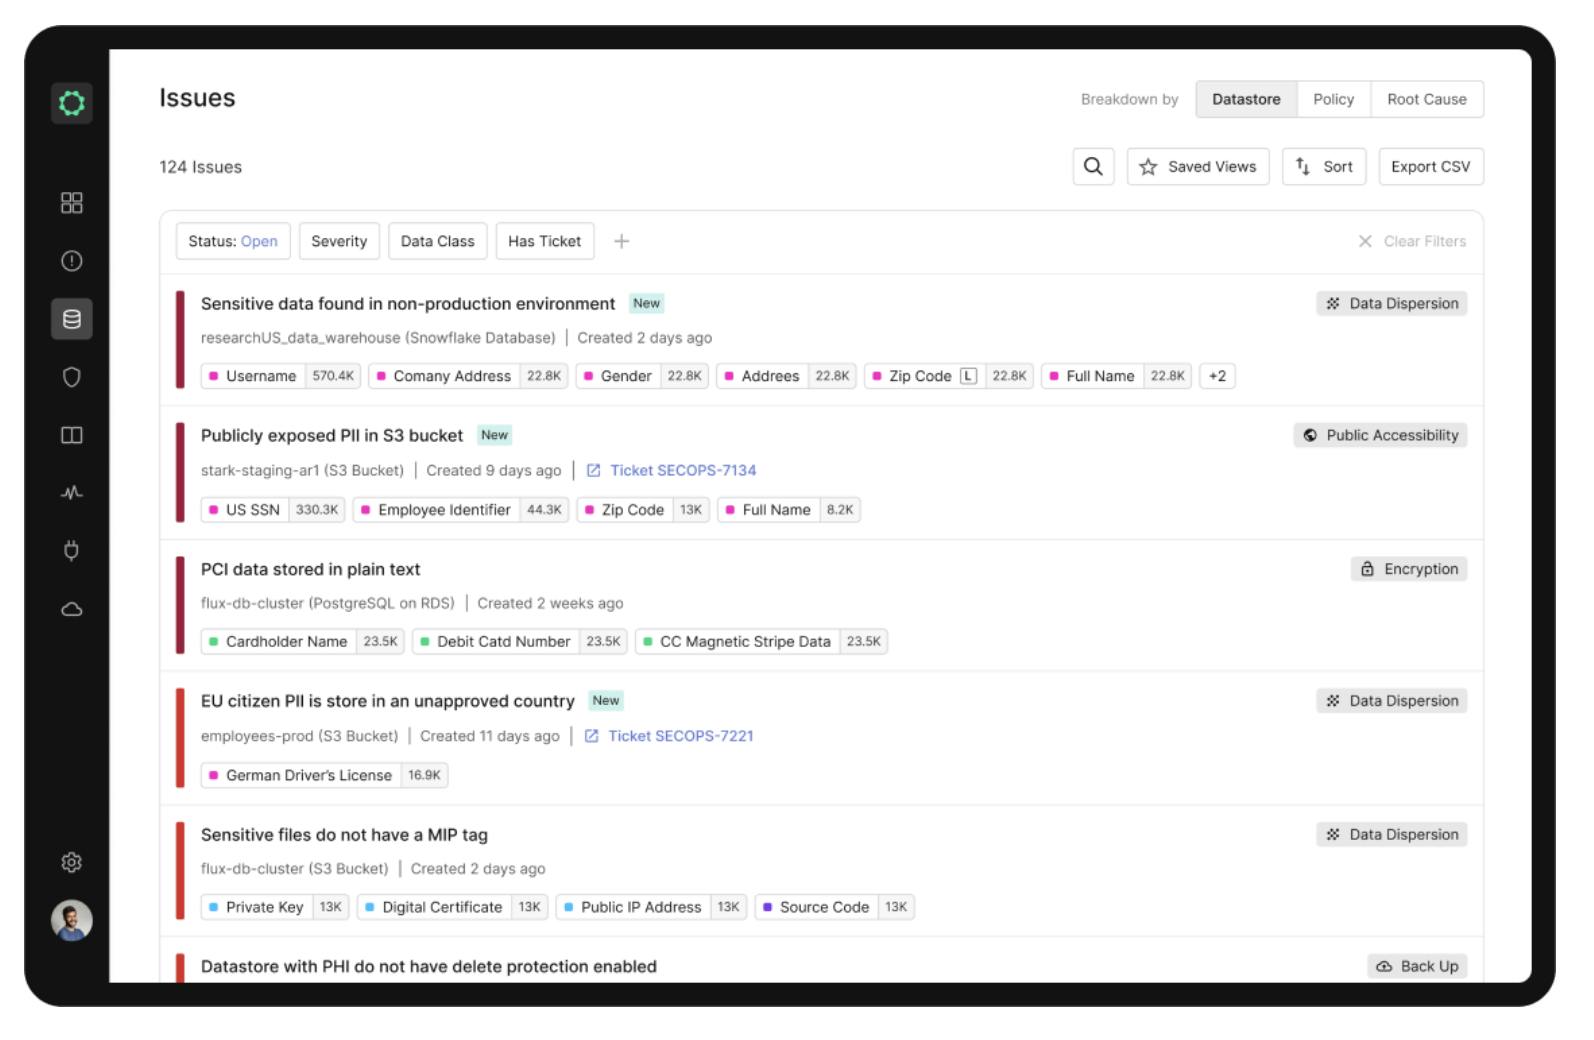Click the Source Code chip
This screenshot has width=1594, height=1040.
[x=835, y=907]
